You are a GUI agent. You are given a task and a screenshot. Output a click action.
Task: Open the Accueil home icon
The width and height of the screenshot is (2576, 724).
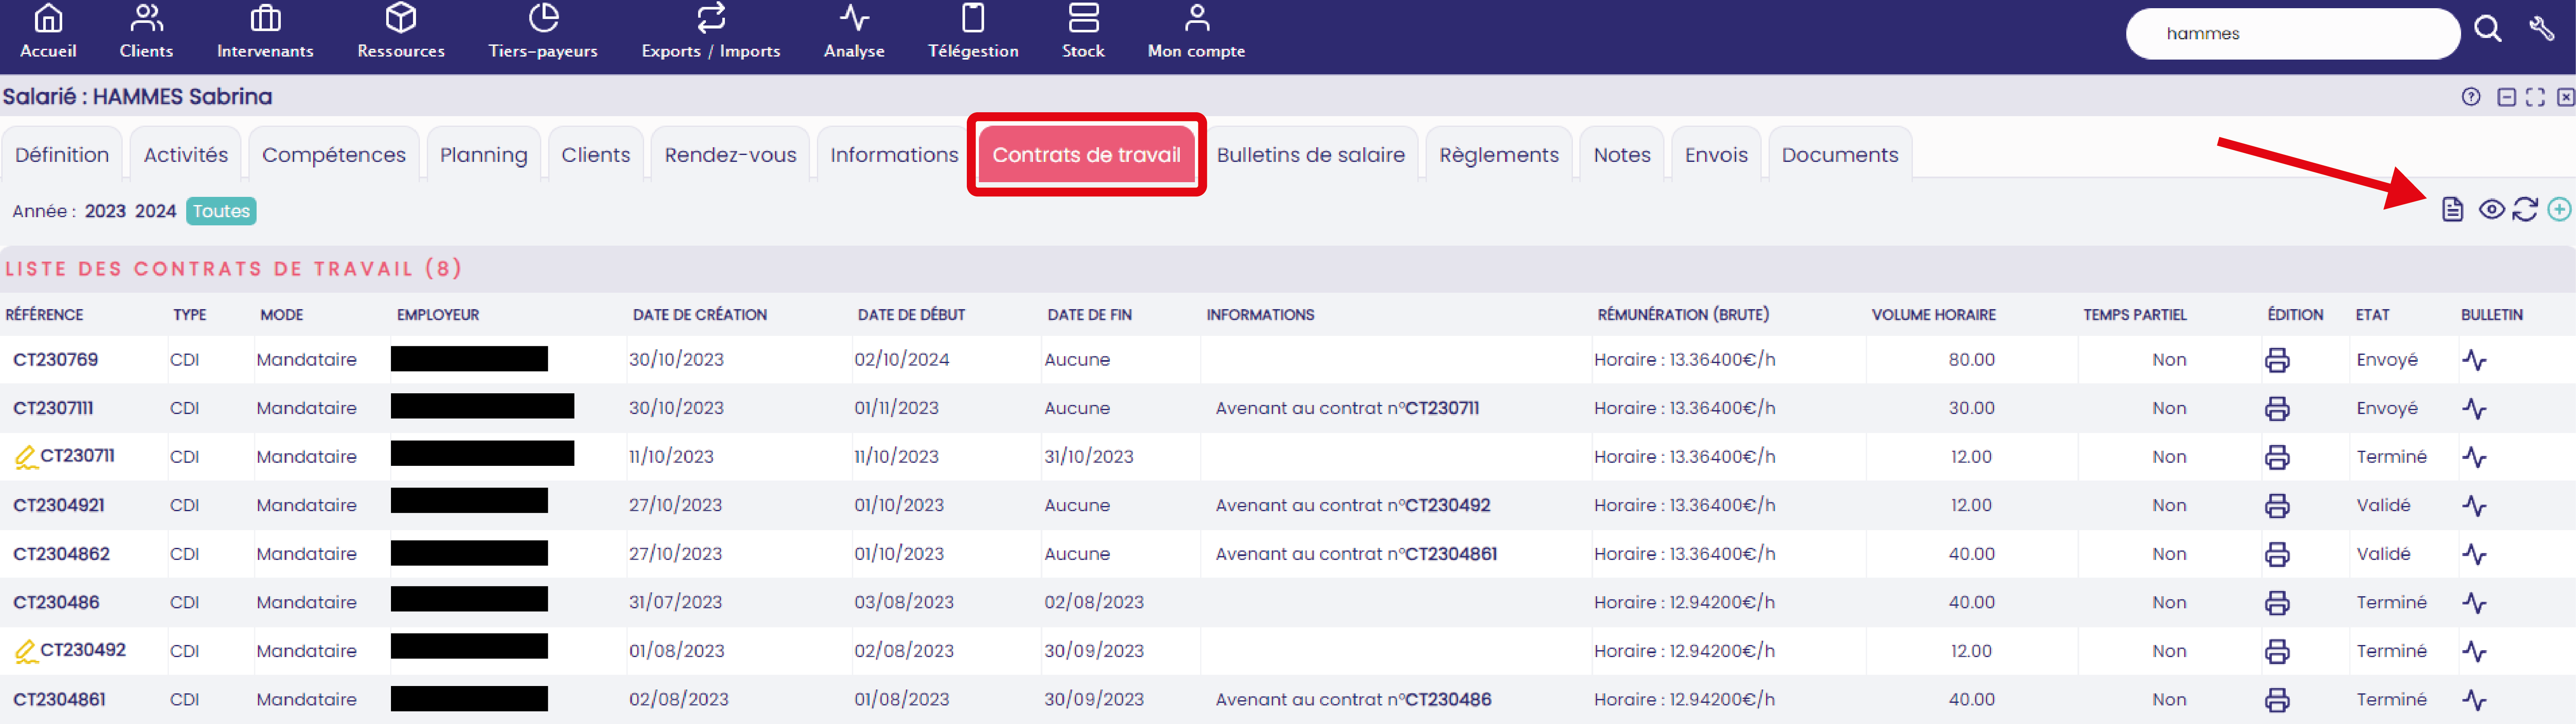48,18
